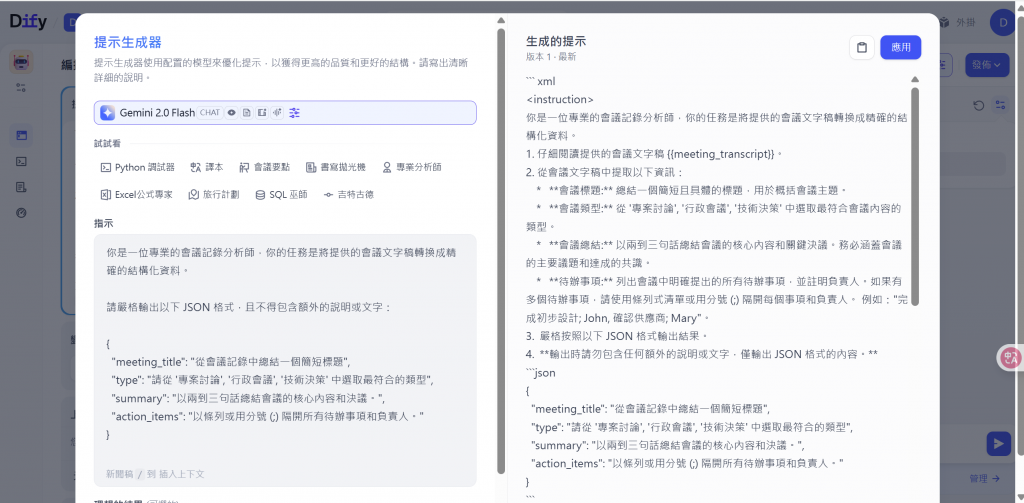This screenshot has height=503, width=1024.
Task: Copy the generated prompt with clipboard icon
Action: click(x=861, y=47)
